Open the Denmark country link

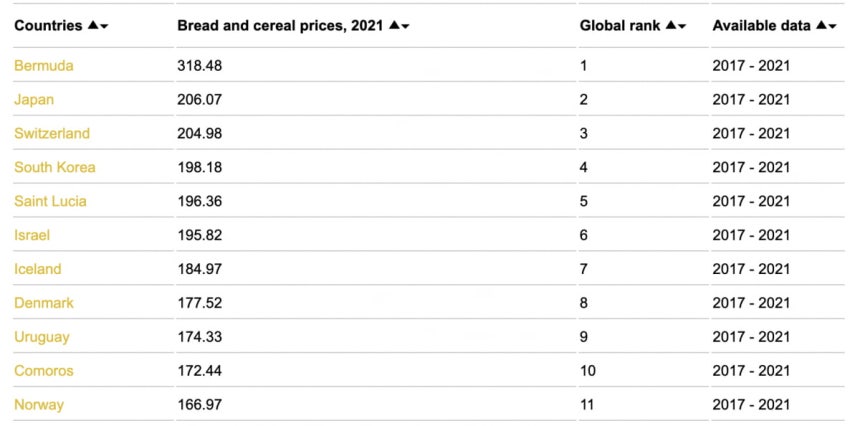pyautogui.click(x=44, y=303)
